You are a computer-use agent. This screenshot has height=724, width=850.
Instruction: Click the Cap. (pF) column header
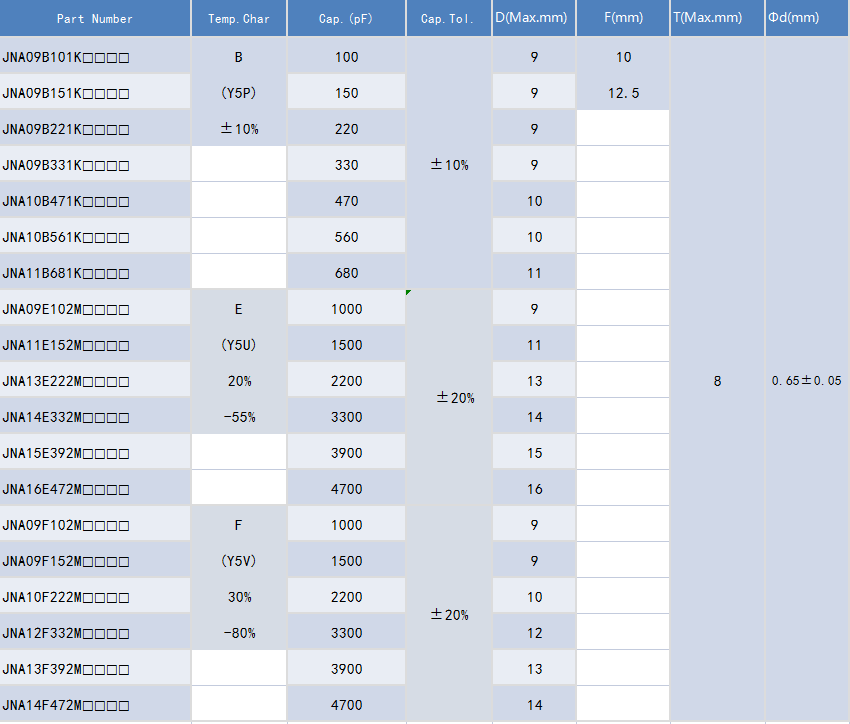pos(346,18)
